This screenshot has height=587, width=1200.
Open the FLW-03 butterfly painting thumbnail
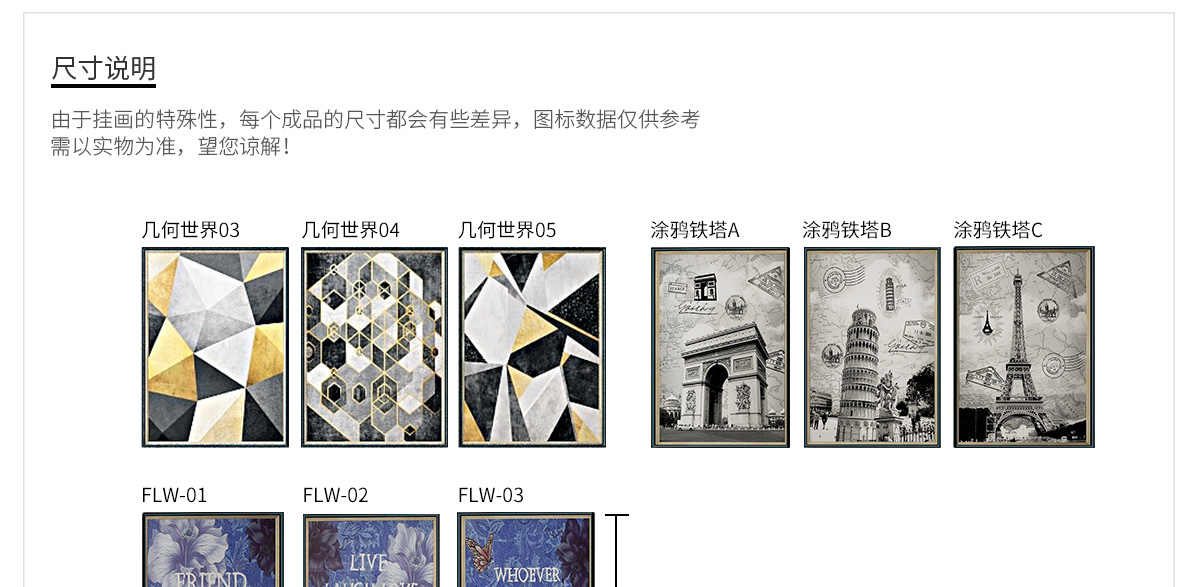click(x=526, y=550)
